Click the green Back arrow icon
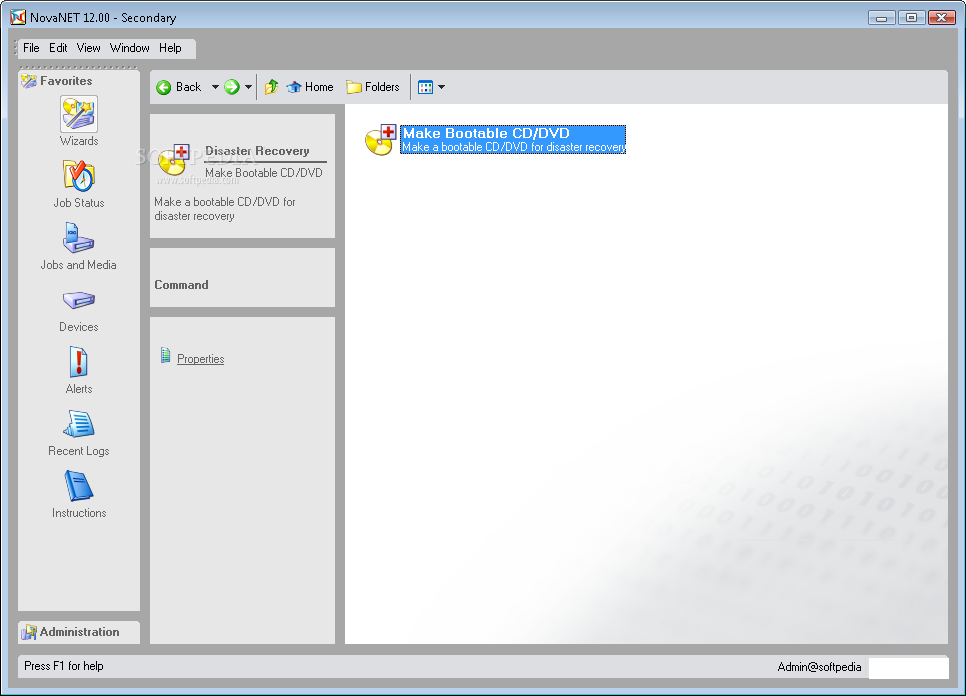Viewport: 966px width, 696px height. tap(163, 87)
